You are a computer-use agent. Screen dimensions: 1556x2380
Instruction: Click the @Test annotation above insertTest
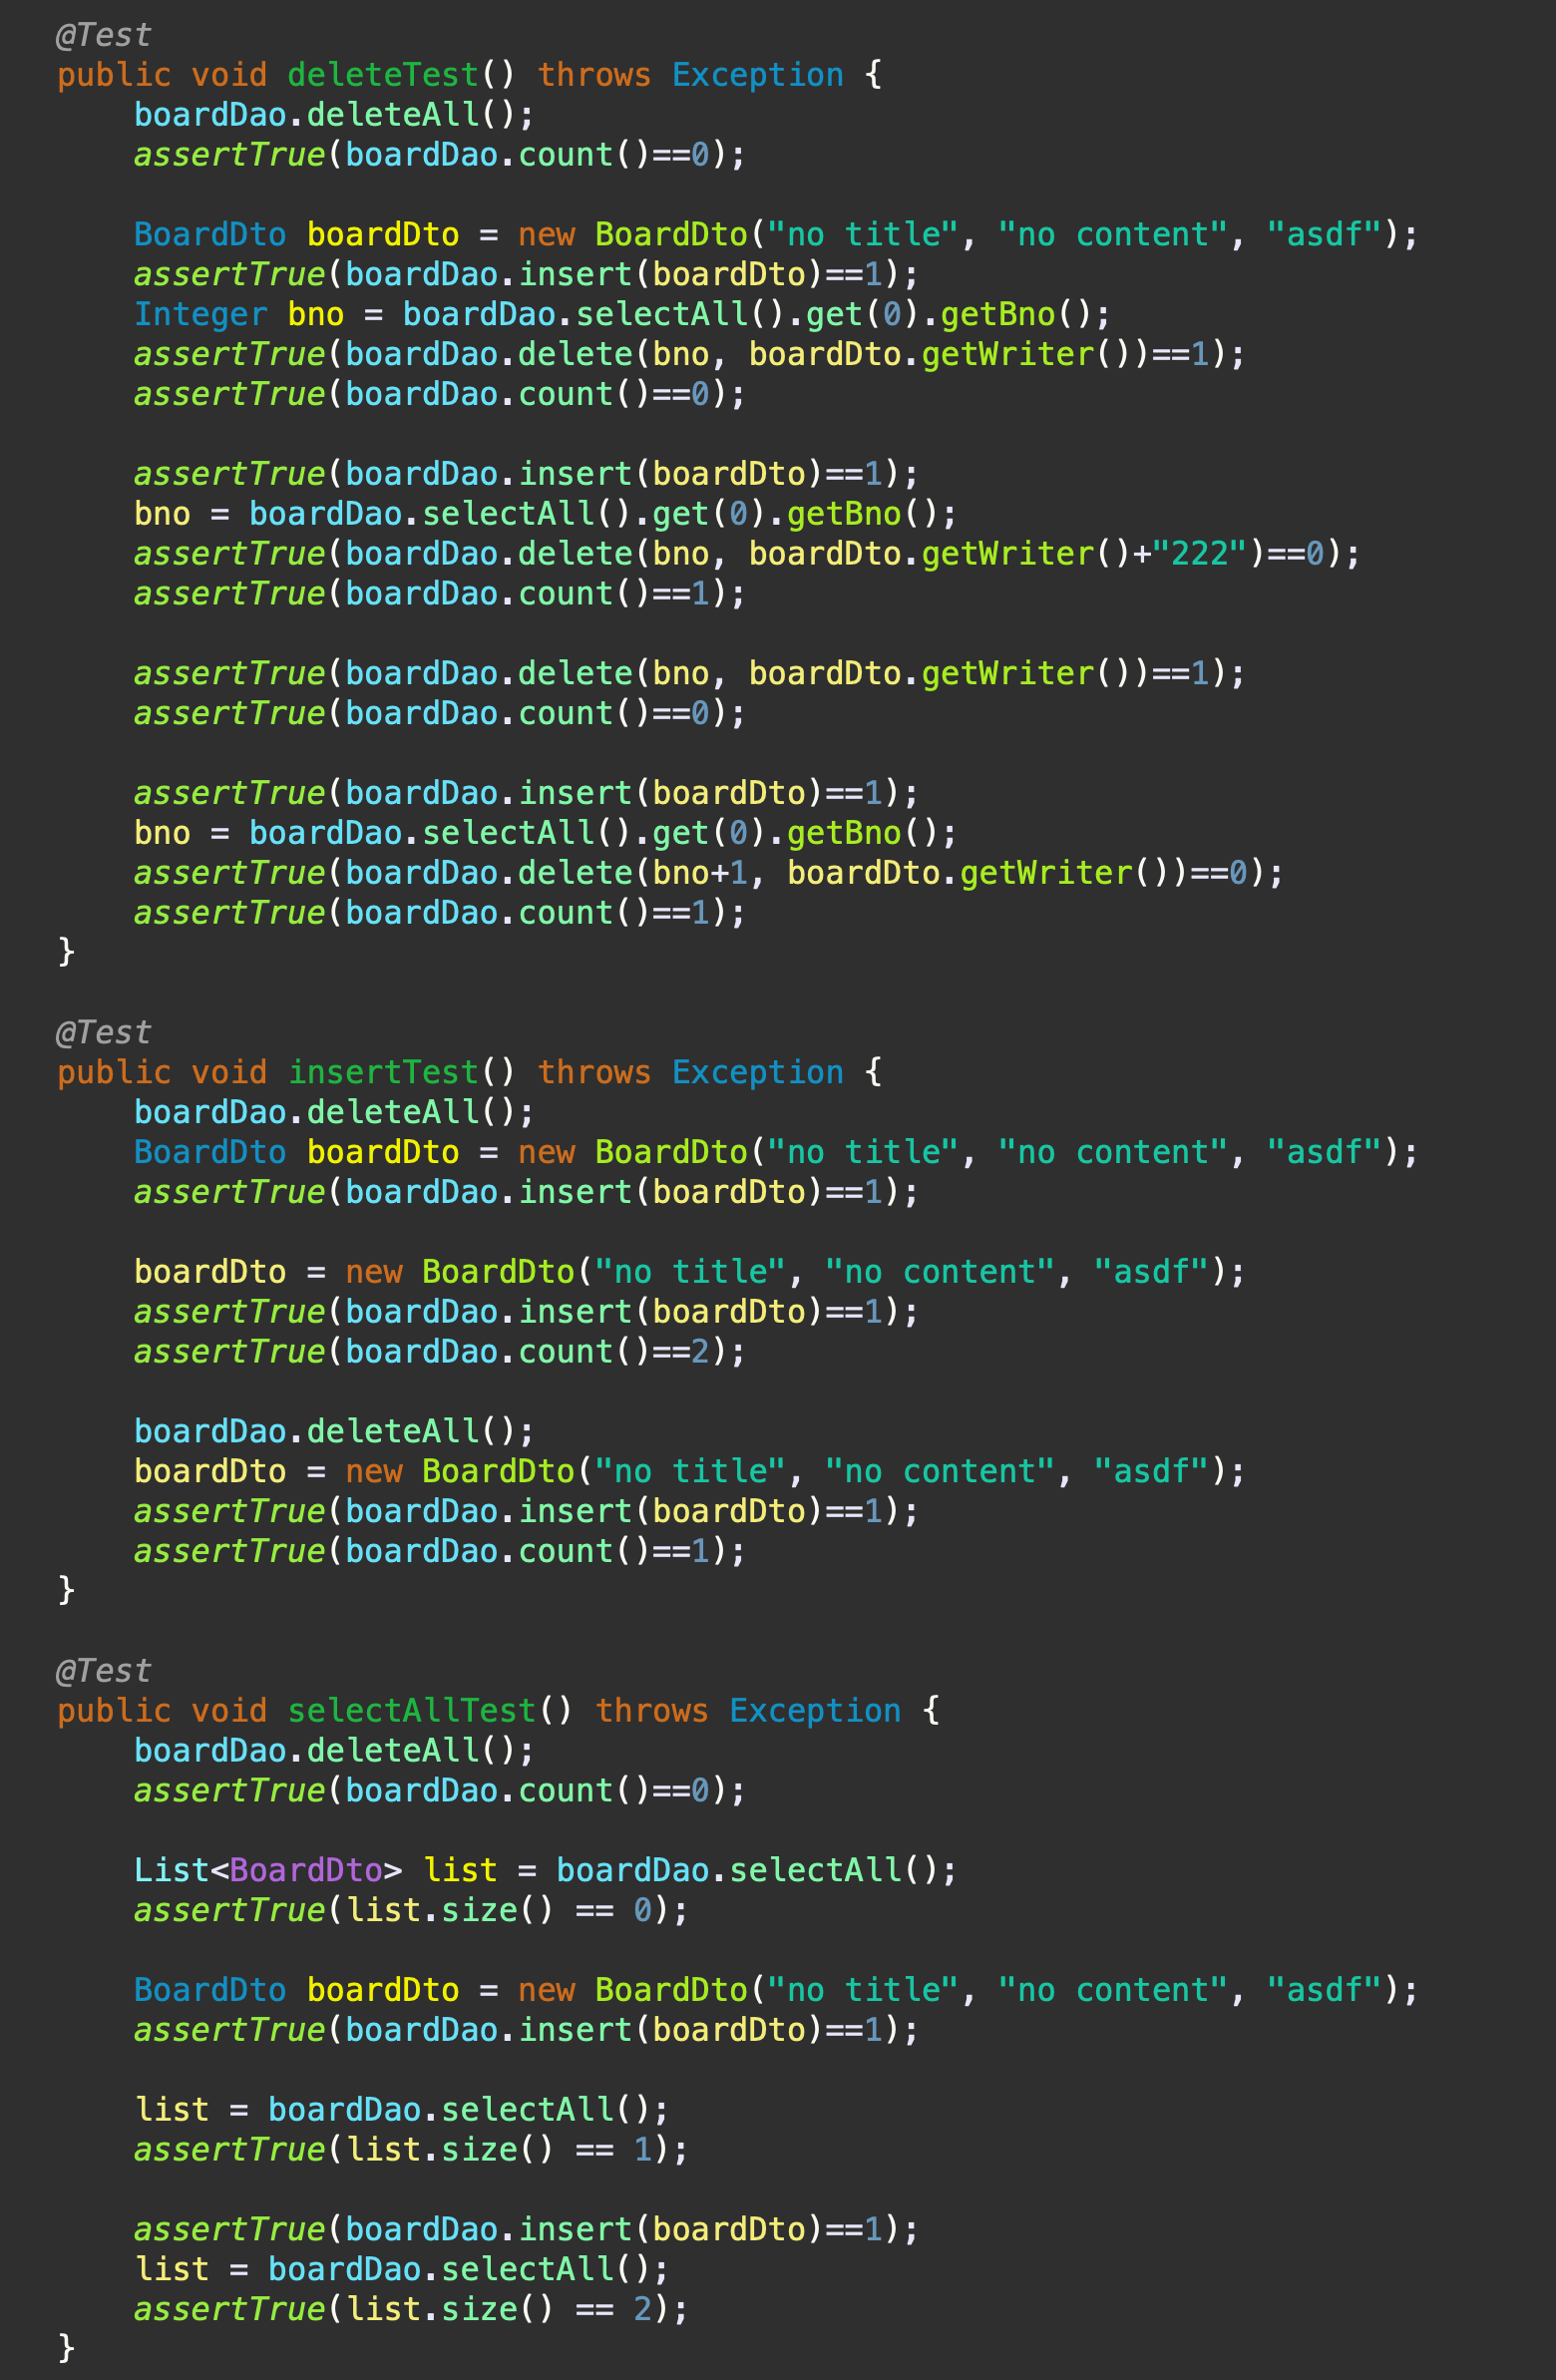[x=104, y=1032]
